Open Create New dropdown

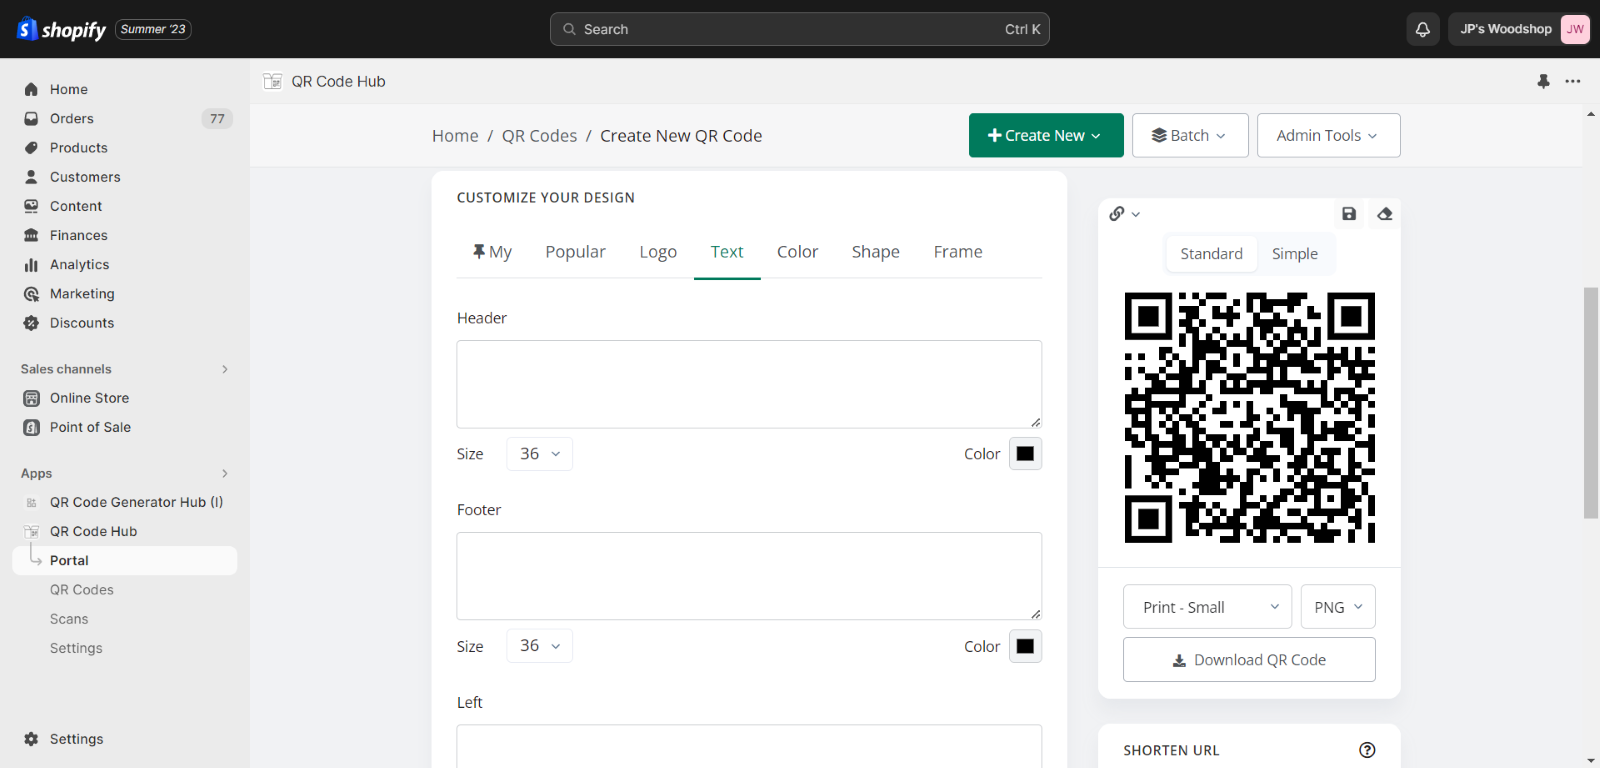tap(1046, 135)
